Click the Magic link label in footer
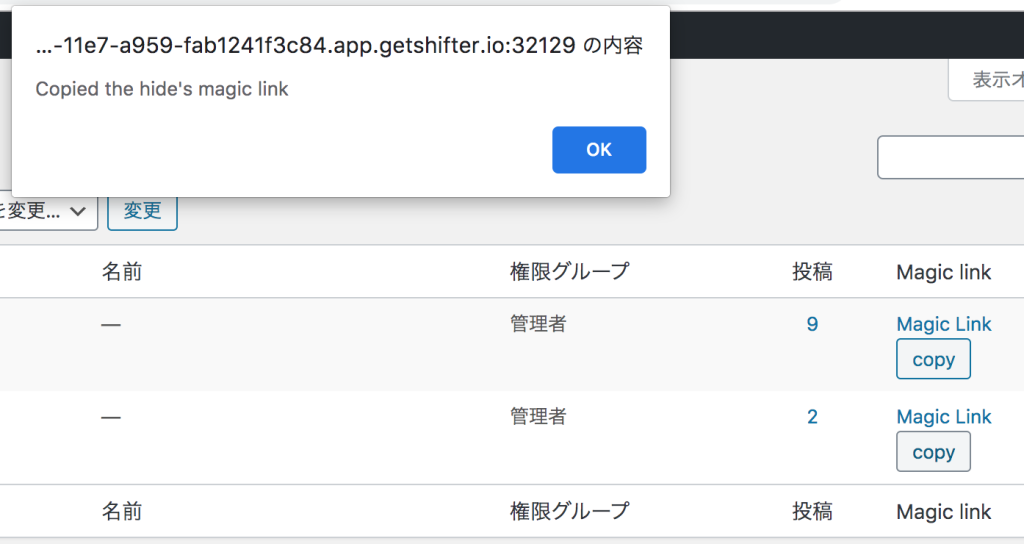Screen dimensions: 1024x544 pos(944,512)
